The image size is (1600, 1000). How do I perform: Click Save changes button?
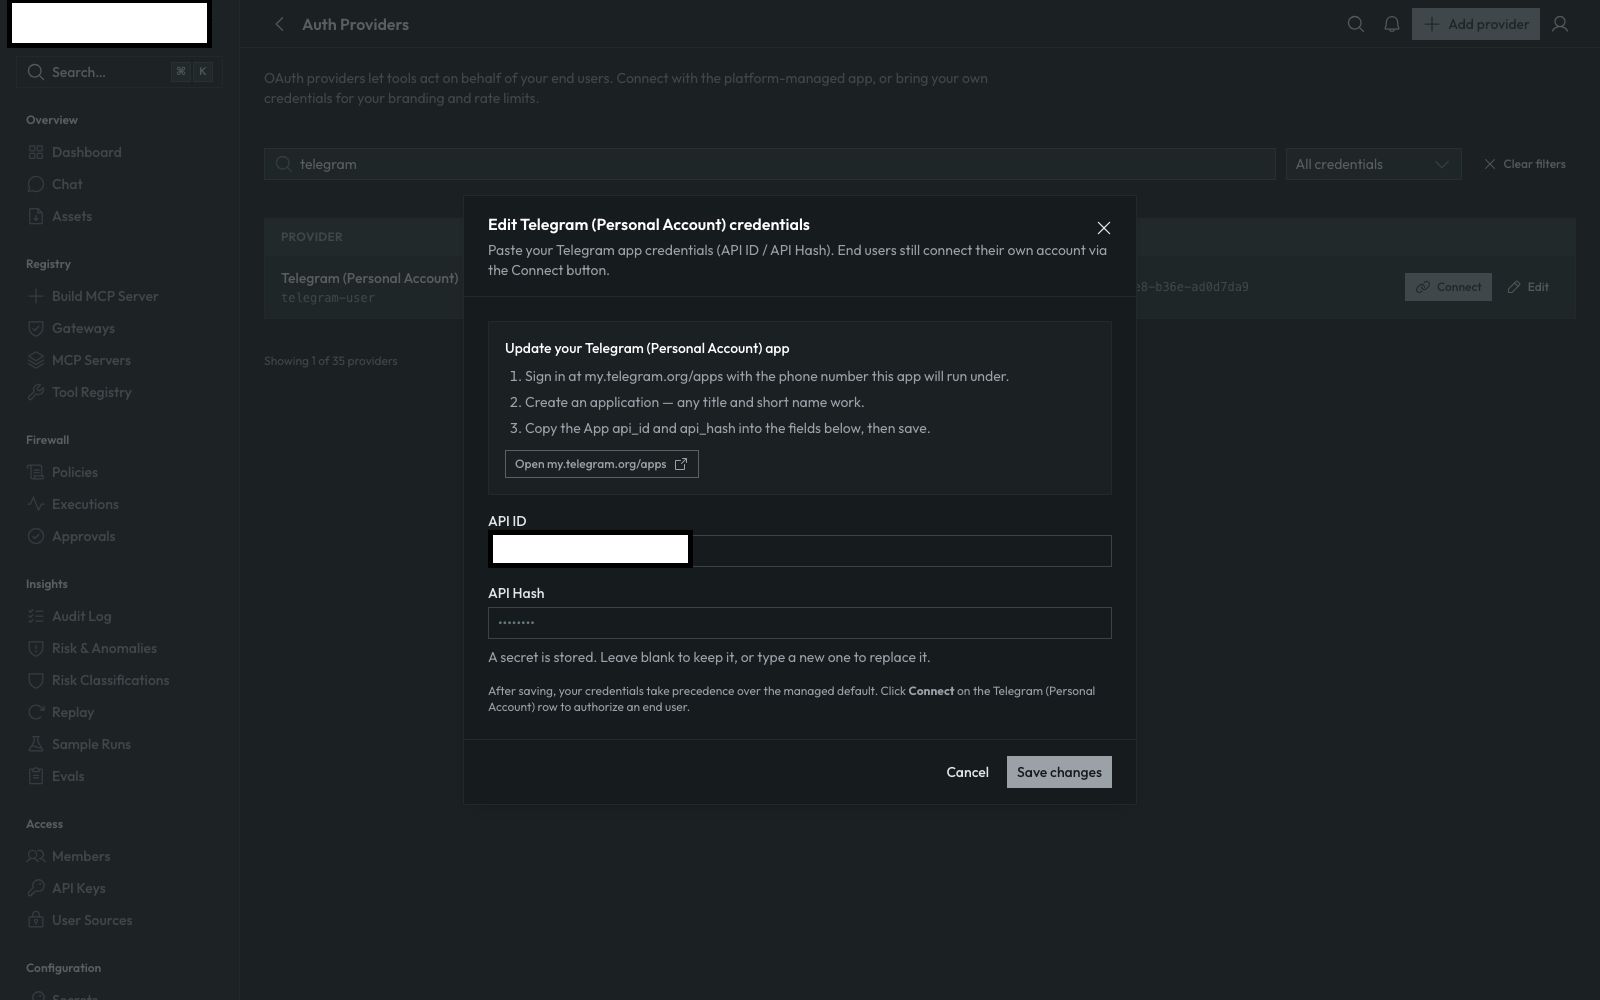click(1059, 772)
